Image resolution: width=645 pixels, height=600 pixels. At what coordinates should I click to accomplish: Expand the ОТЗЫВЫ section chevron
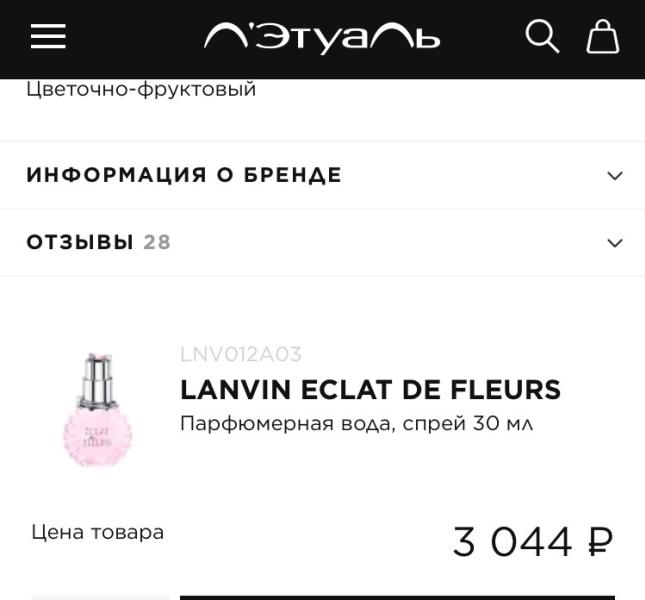click(614, 243)
